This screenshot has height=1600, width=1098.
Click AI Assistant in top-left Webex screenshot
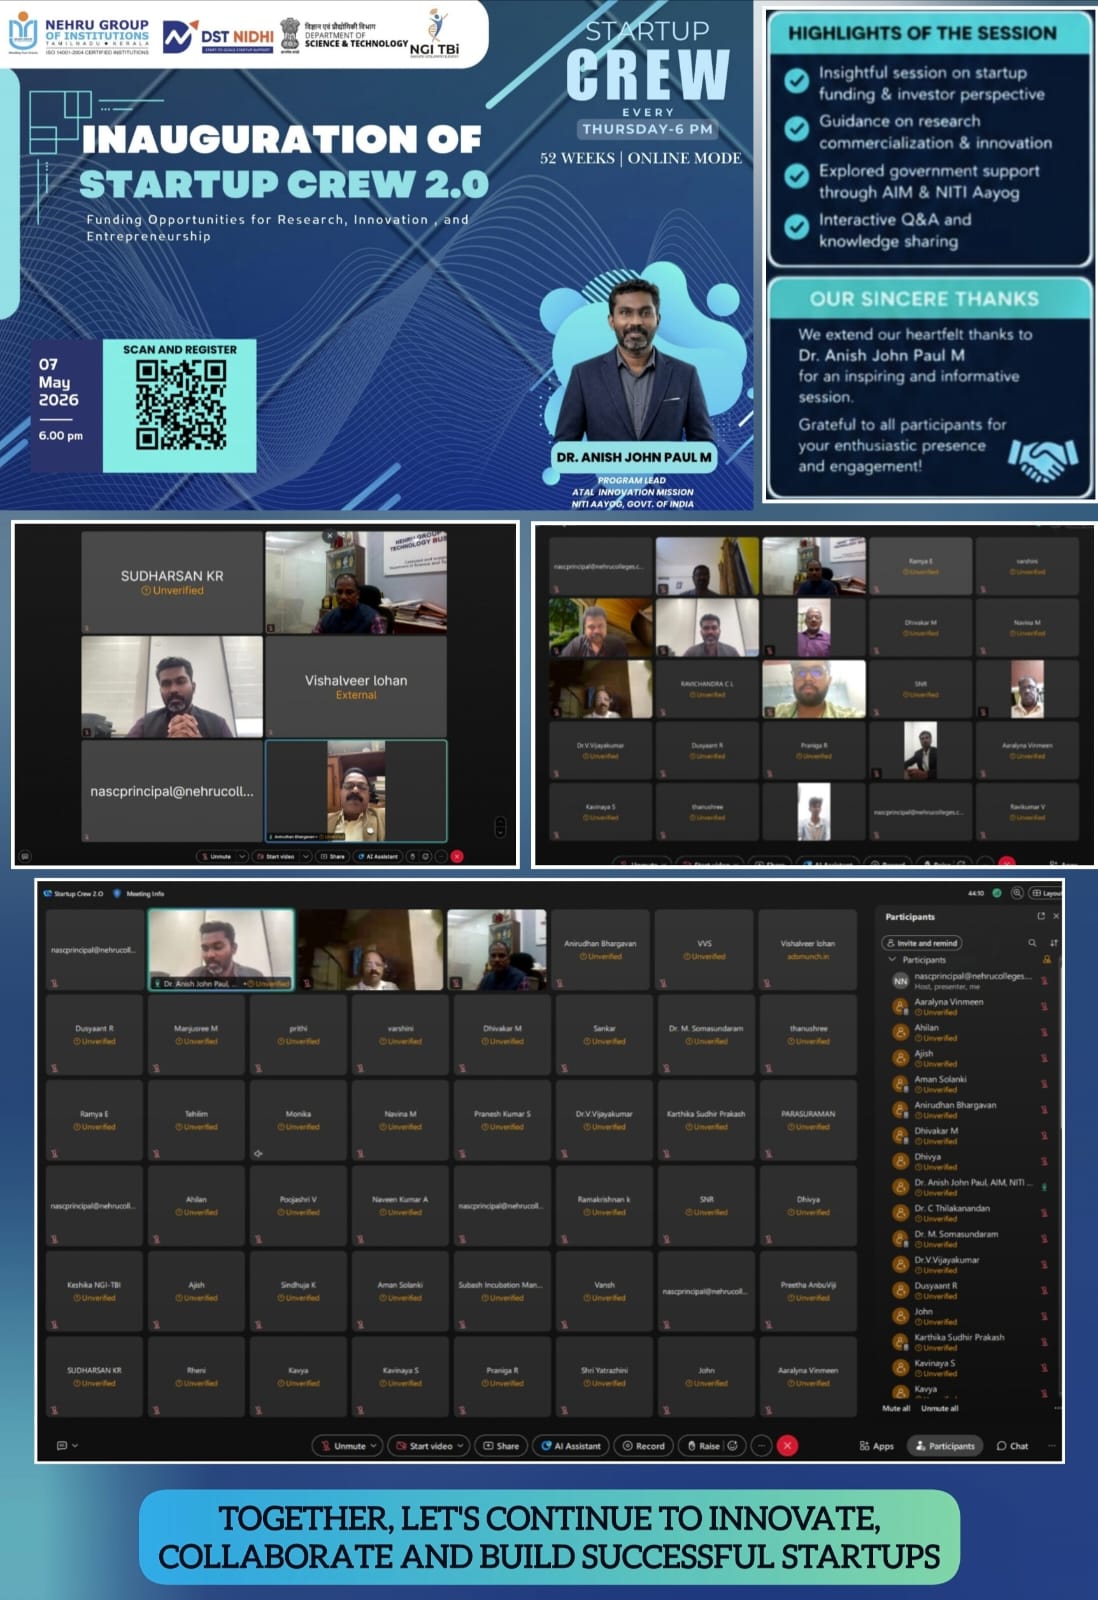[x=378, y=856]
